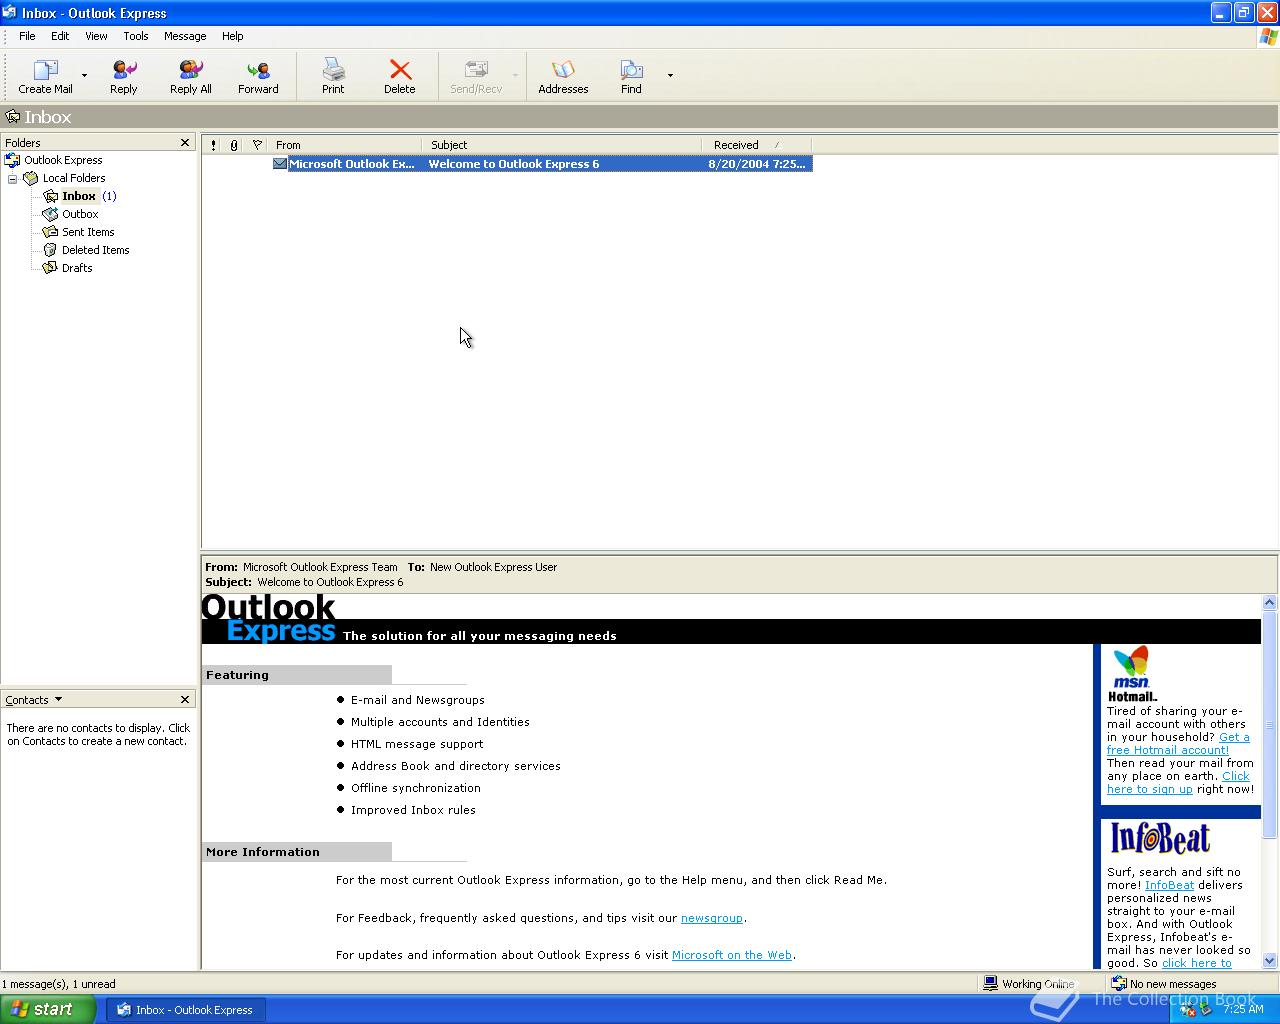The width and height of the screenshot is (1280, 1024).
Task: Open the Create Mail stationery dropdown arrow
Action: point(84,75)
